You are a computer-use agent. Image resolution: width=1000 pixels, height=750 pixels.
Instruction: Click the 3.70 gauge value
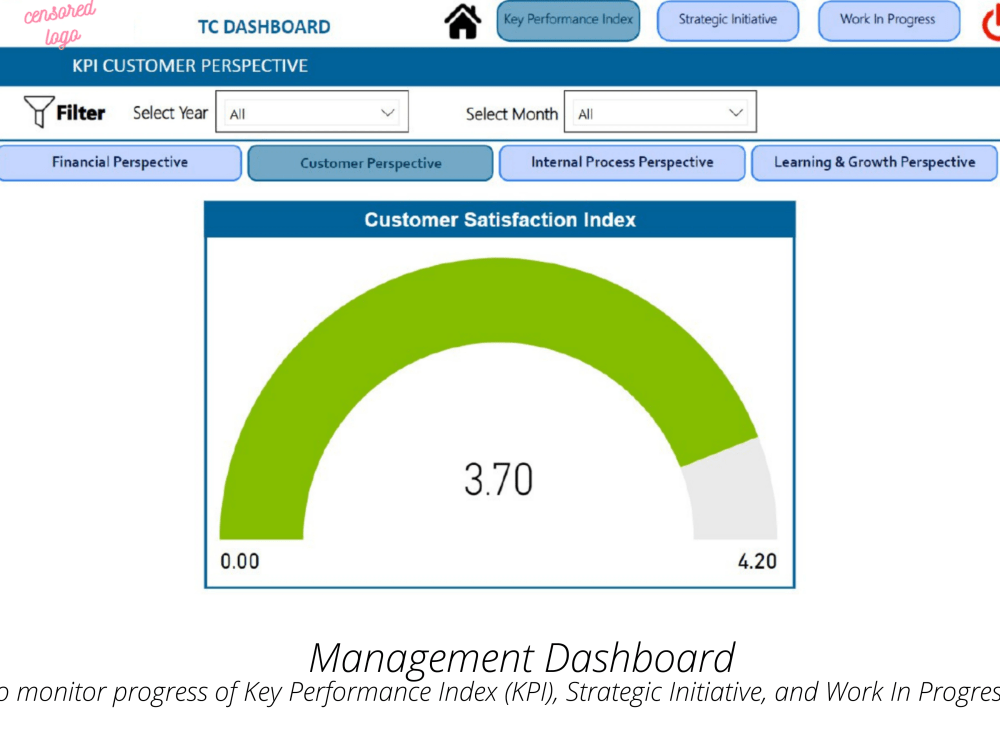coord(498,480)
